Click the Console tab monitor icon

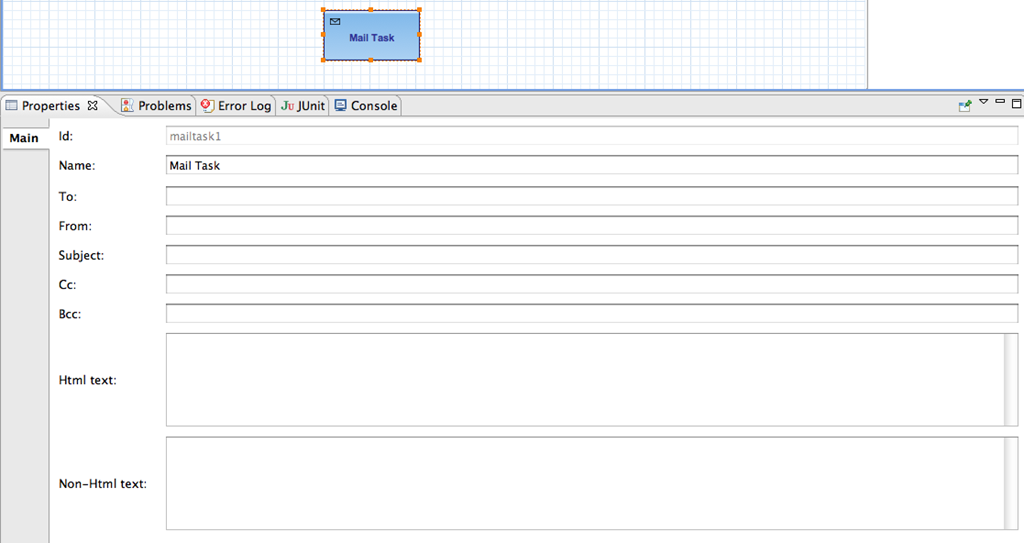[x=340, y=105]
